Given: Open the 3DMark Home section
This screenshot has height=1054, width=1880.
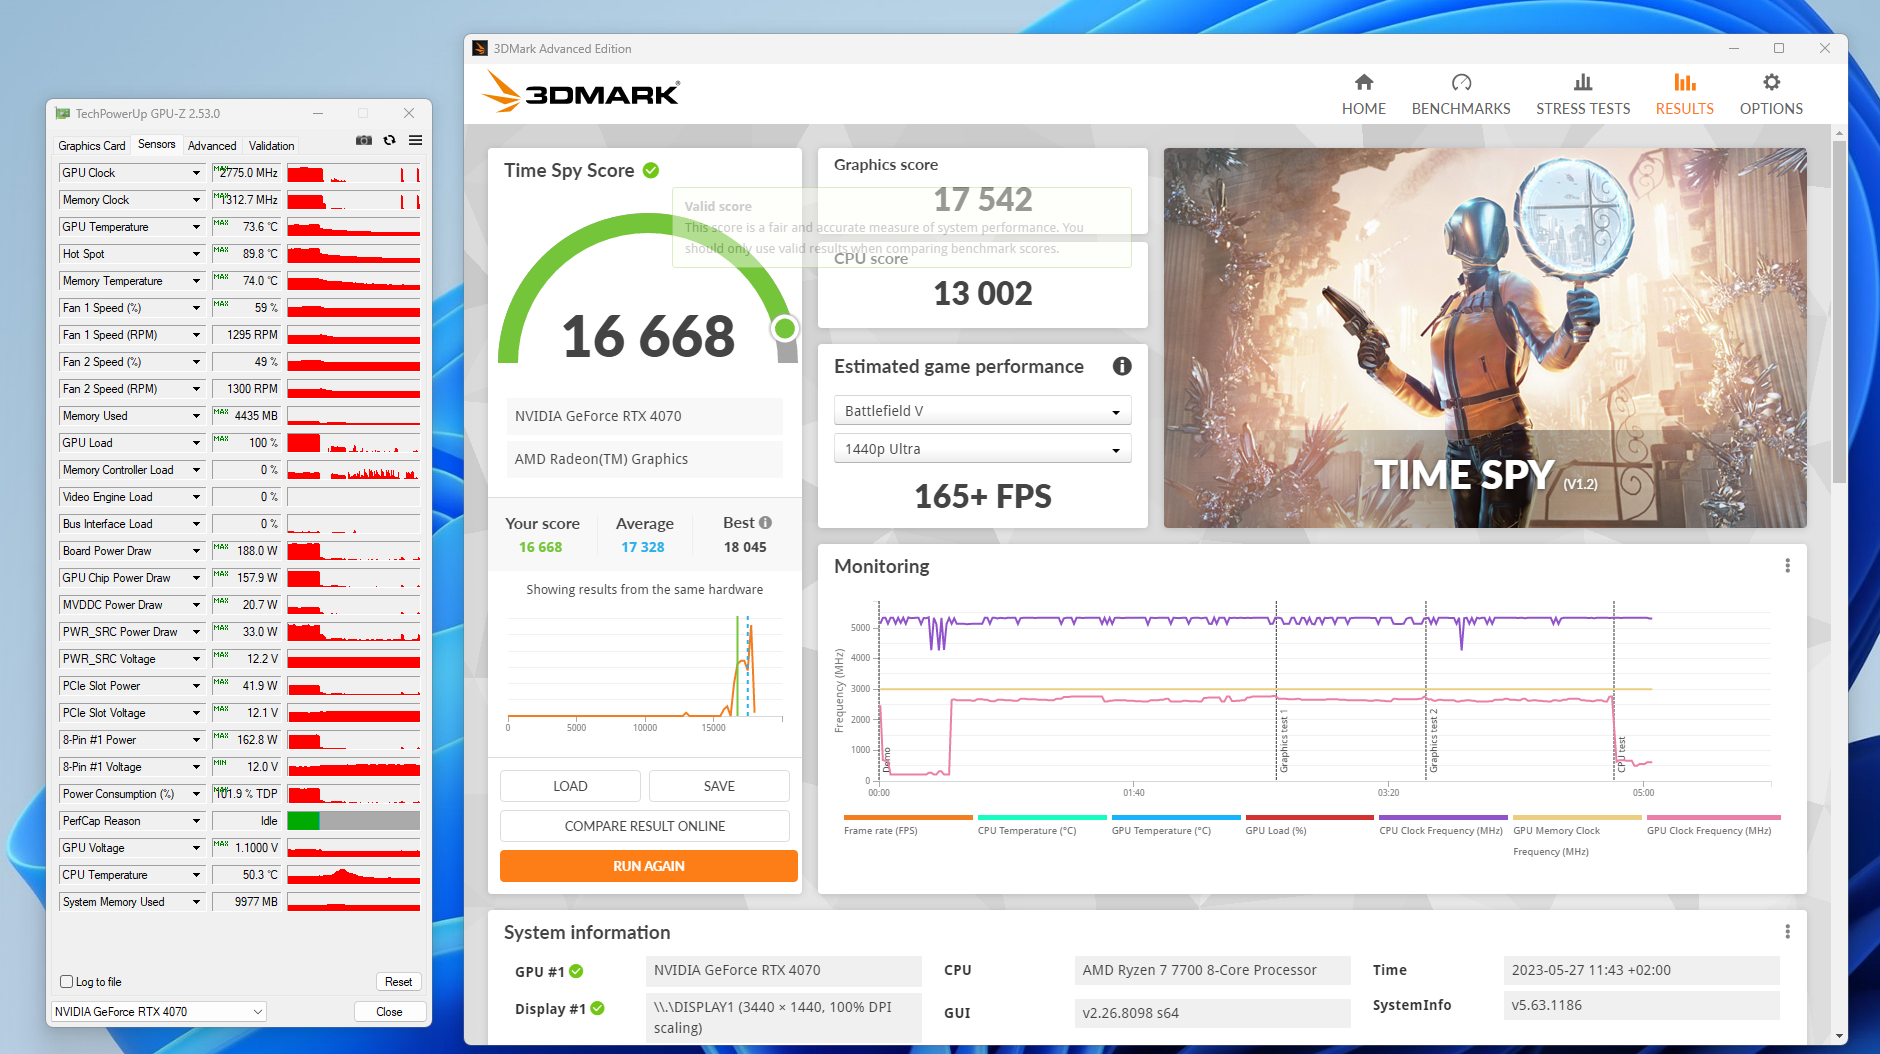Looking at the screenshot, I should click(x=1363, y=94).
